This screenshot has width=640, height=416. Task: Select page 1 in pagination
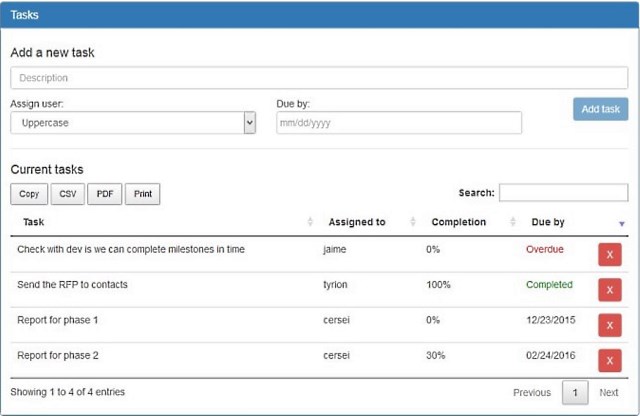575,392
